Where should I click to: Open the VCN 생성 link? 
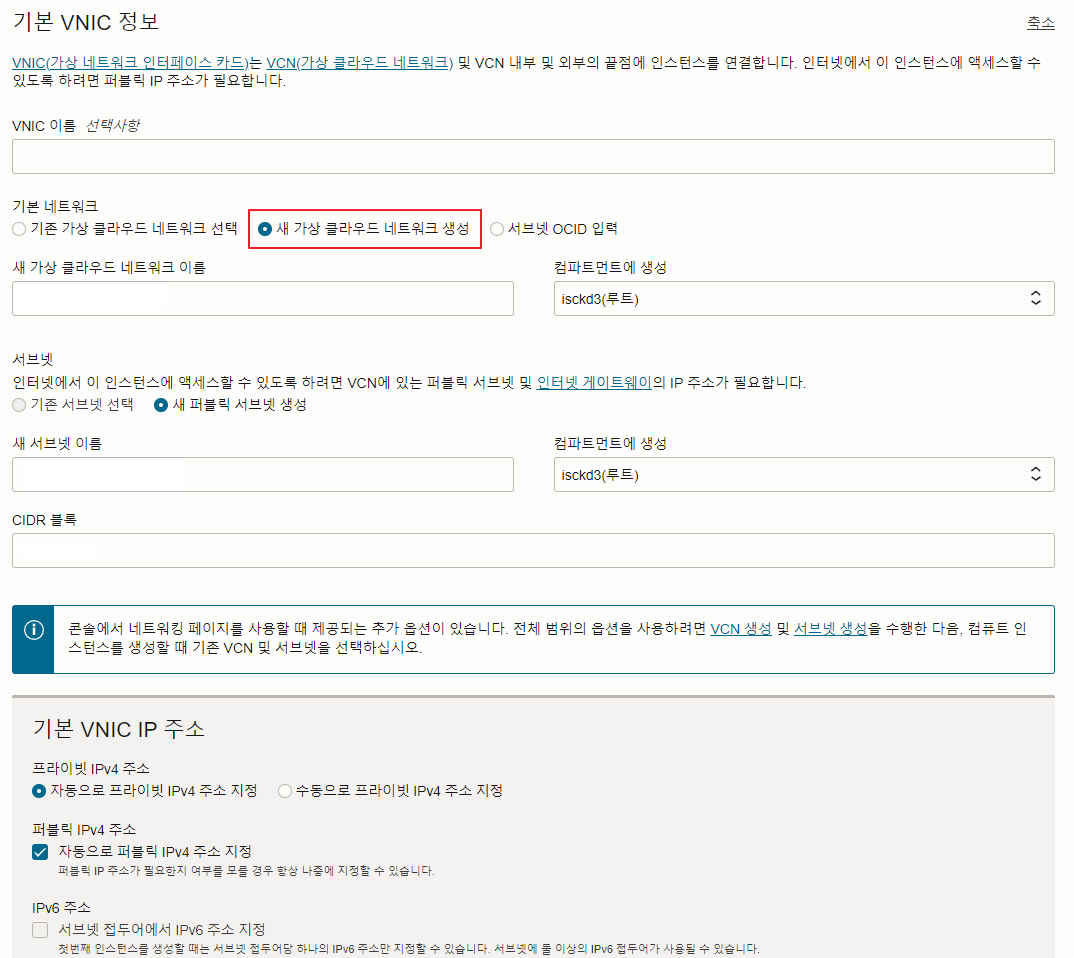click(740, 629)
